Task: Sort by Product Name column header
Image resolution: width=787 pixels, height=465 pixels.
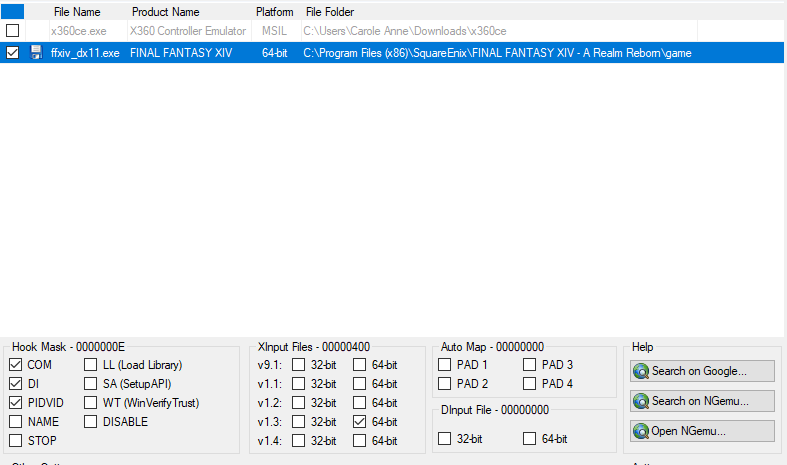Action: (166, 12)
